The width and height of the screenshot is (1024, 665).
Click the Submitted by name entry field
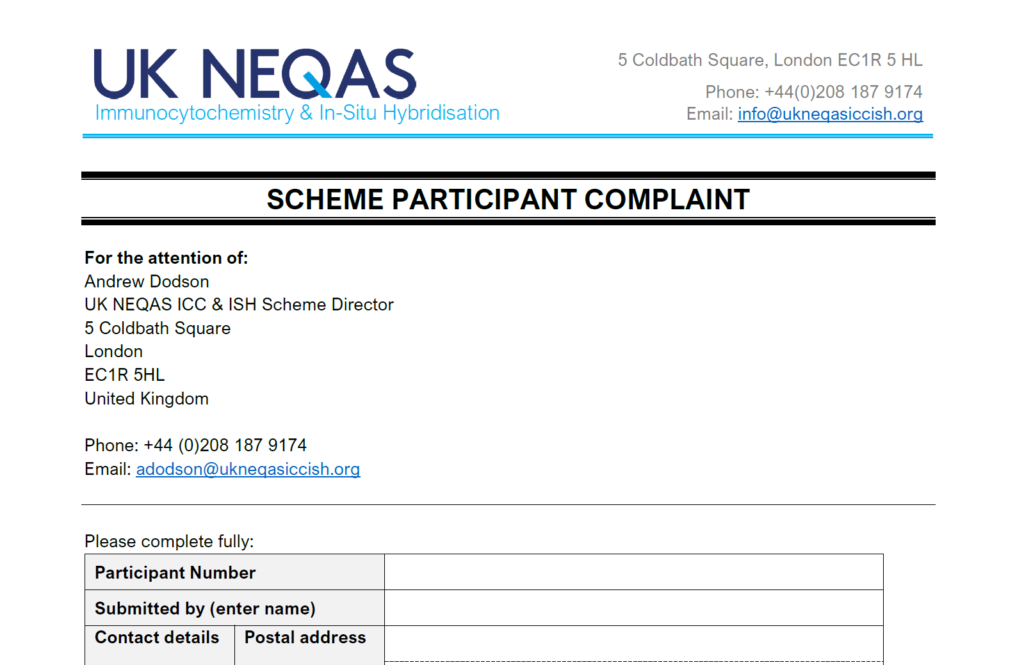[x=633, y=608]
